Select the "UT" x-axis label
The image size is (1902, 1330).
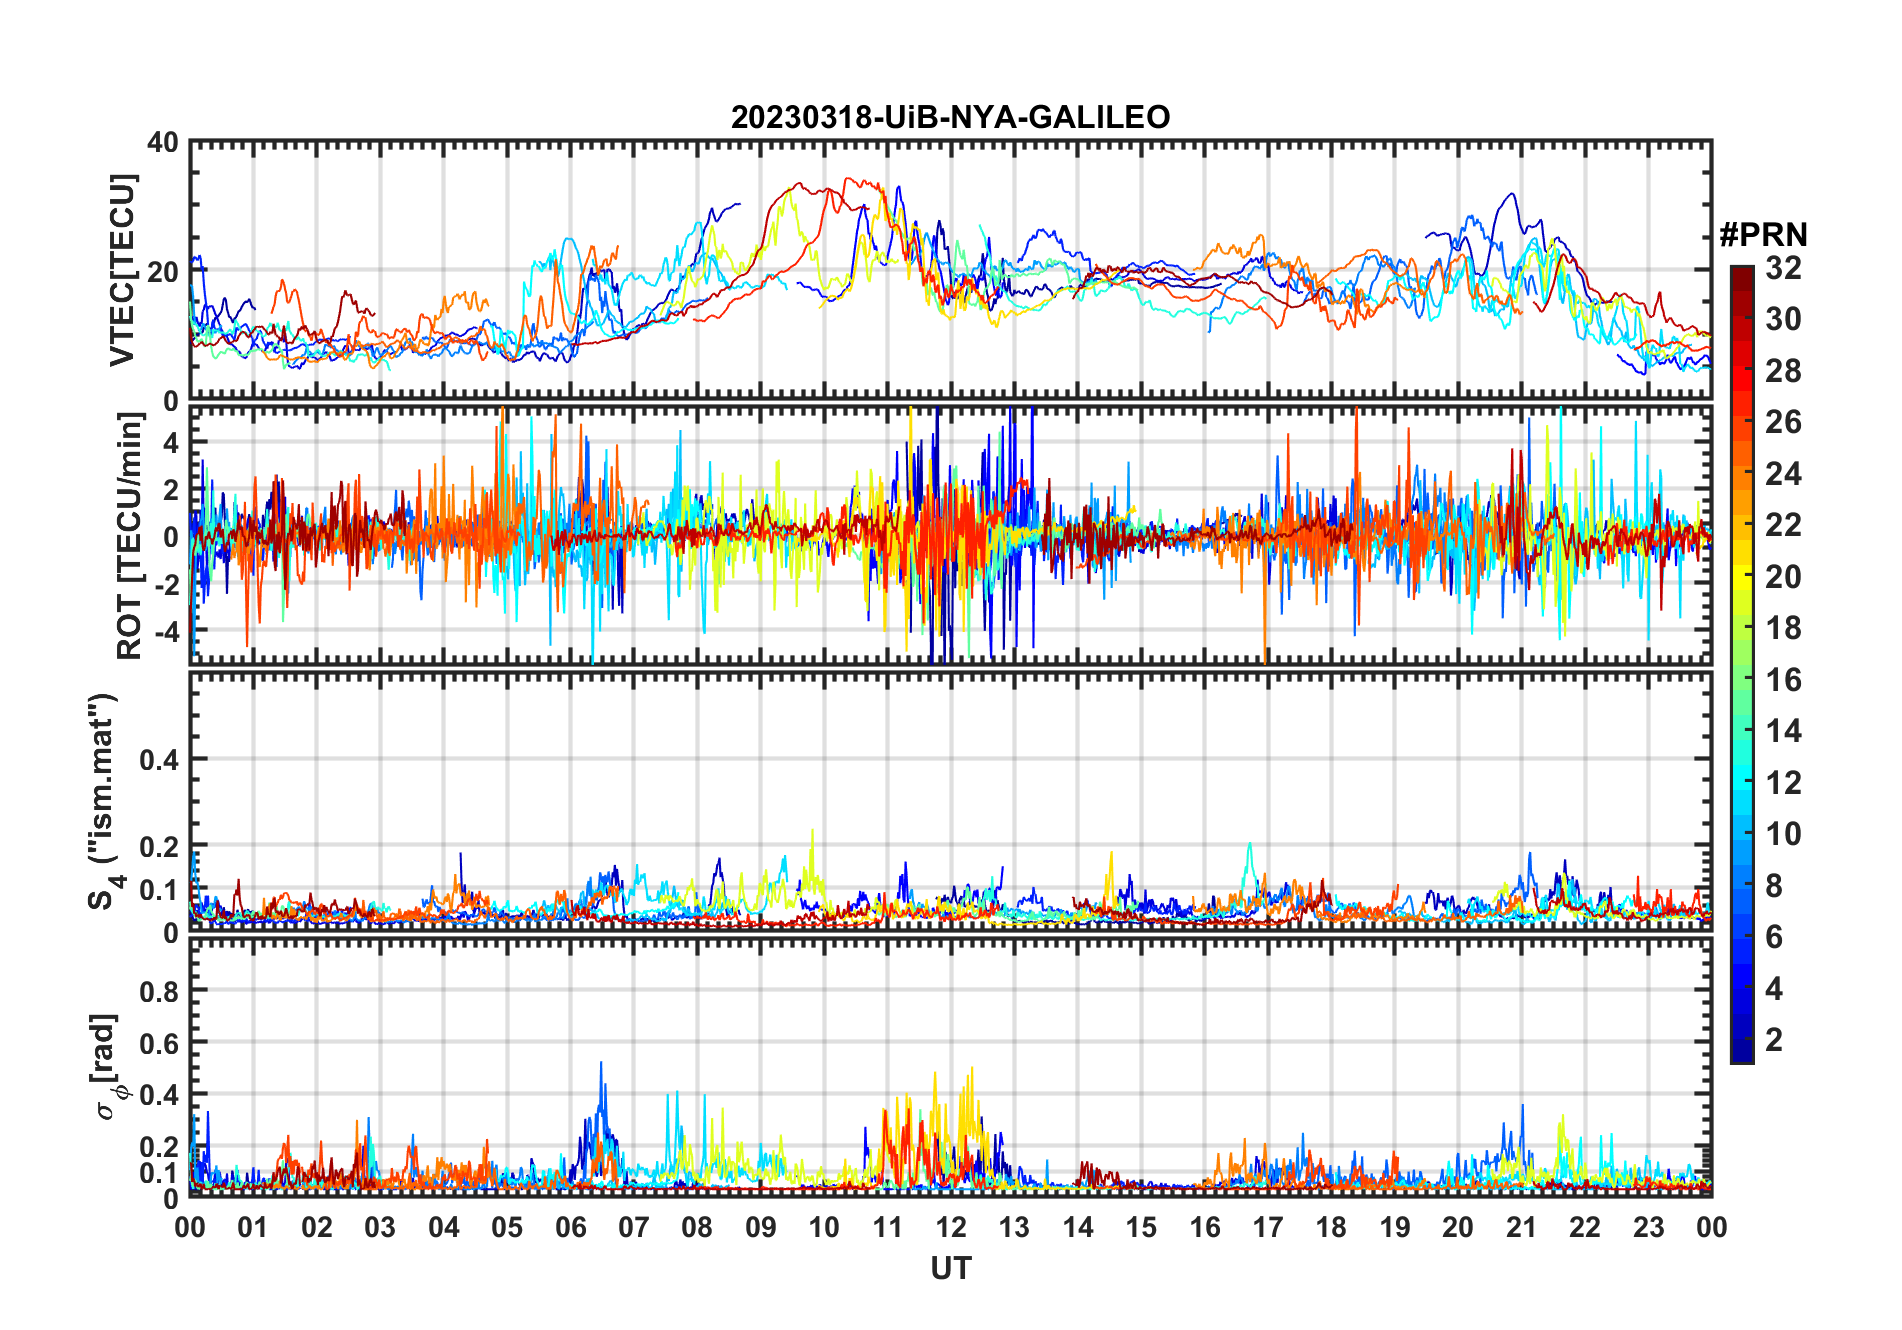[950, 1268]
